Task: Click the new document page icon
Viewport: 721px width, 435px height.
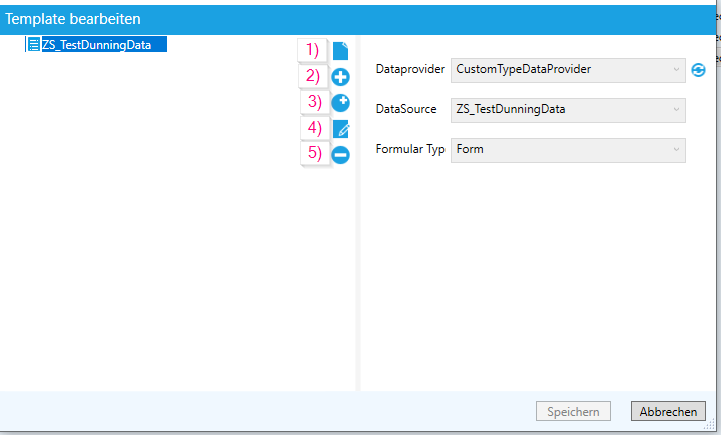Action: tap(340, 51)
